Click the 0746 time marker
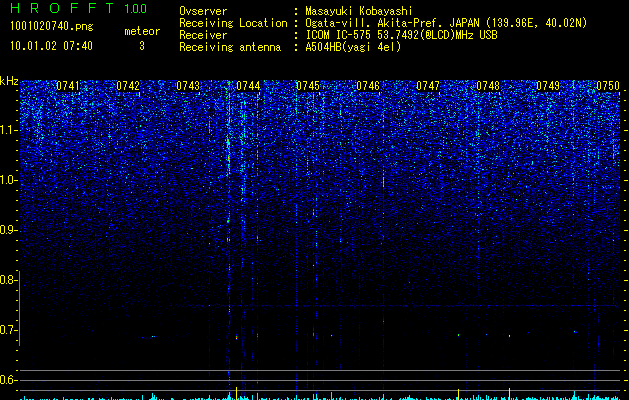The width and height of the screenshot is (629, 400). point(368,86)
